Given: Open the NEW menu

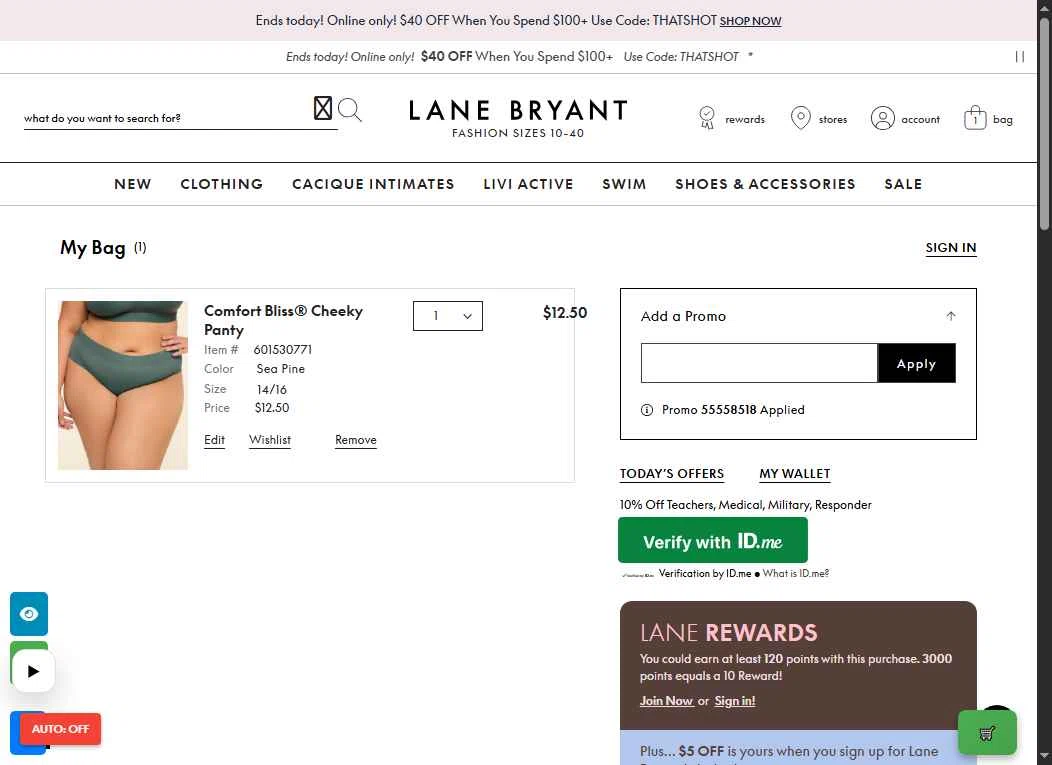Looking at the screenshot, I should [x=133, y=184].
